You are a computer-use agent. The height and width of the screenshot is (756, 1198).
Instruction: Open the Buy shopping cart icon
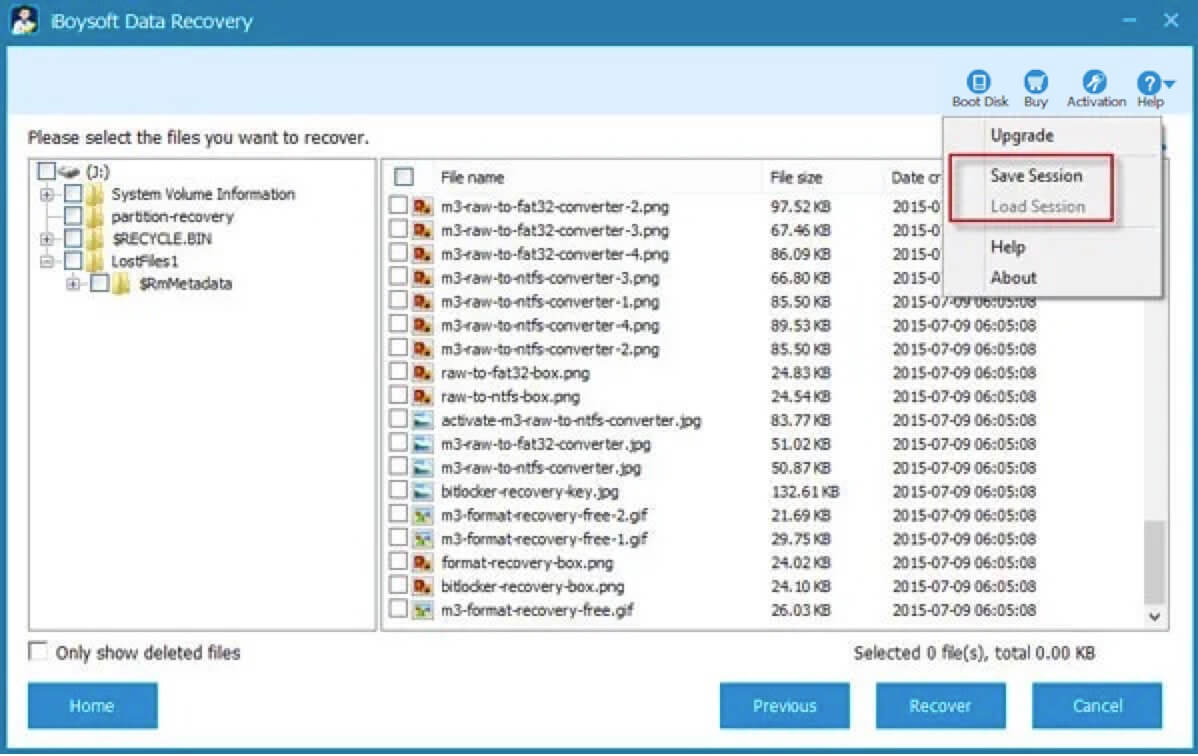tap(1035, 83)
